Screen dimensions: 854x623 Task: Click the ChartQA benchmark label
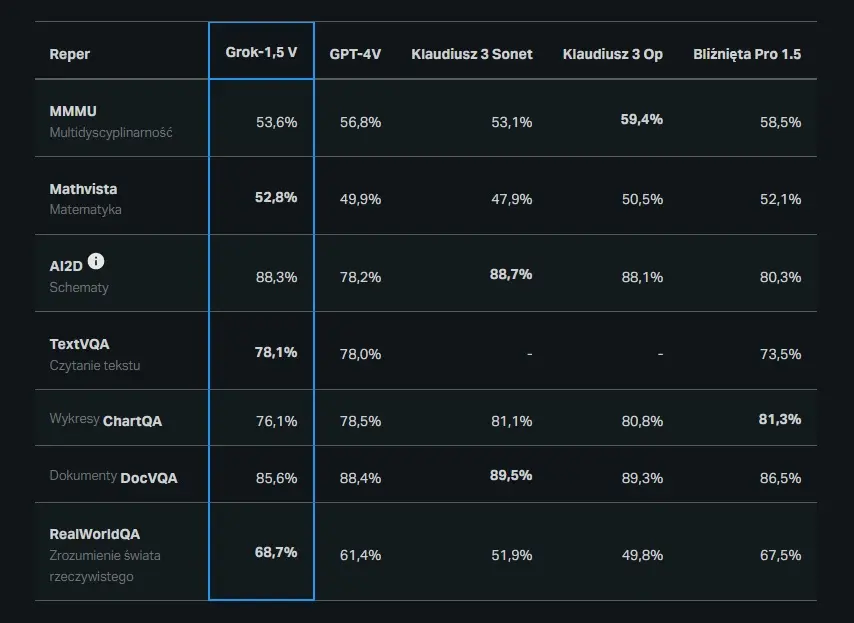pyautogui.click(x=132, y=421)
